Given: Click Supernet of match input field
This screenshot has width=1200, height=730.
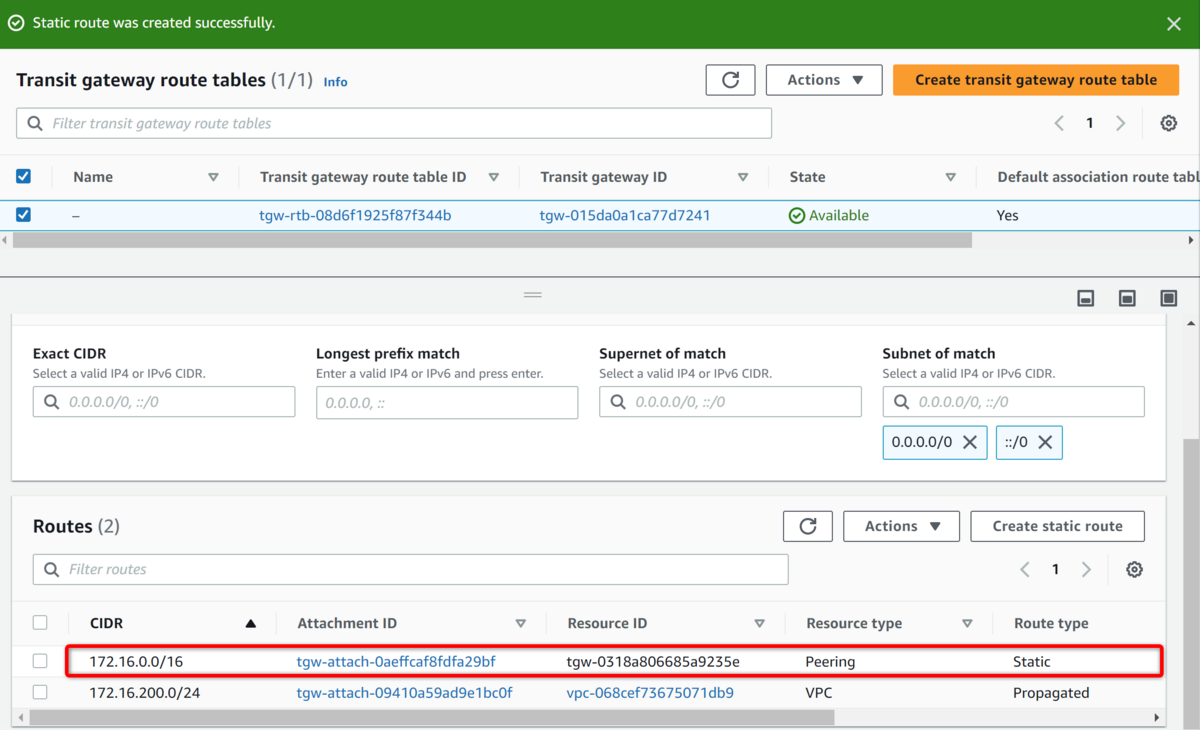Looking at the screenshot, I should (x=730, y=402).
